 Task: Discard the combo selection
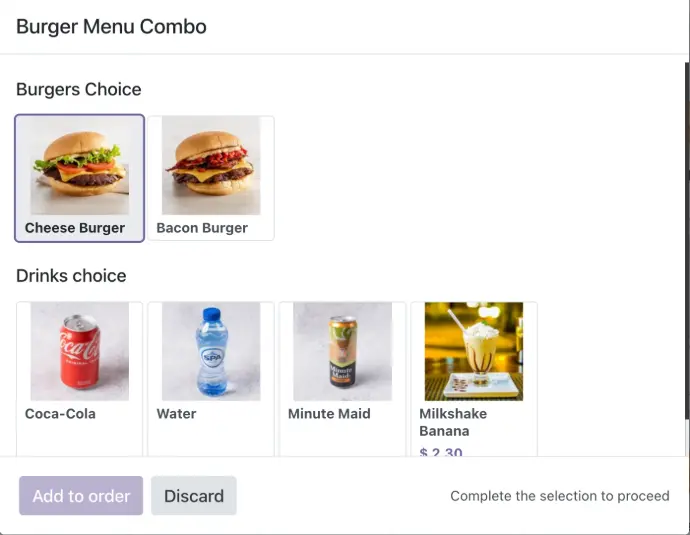[194, 496]
